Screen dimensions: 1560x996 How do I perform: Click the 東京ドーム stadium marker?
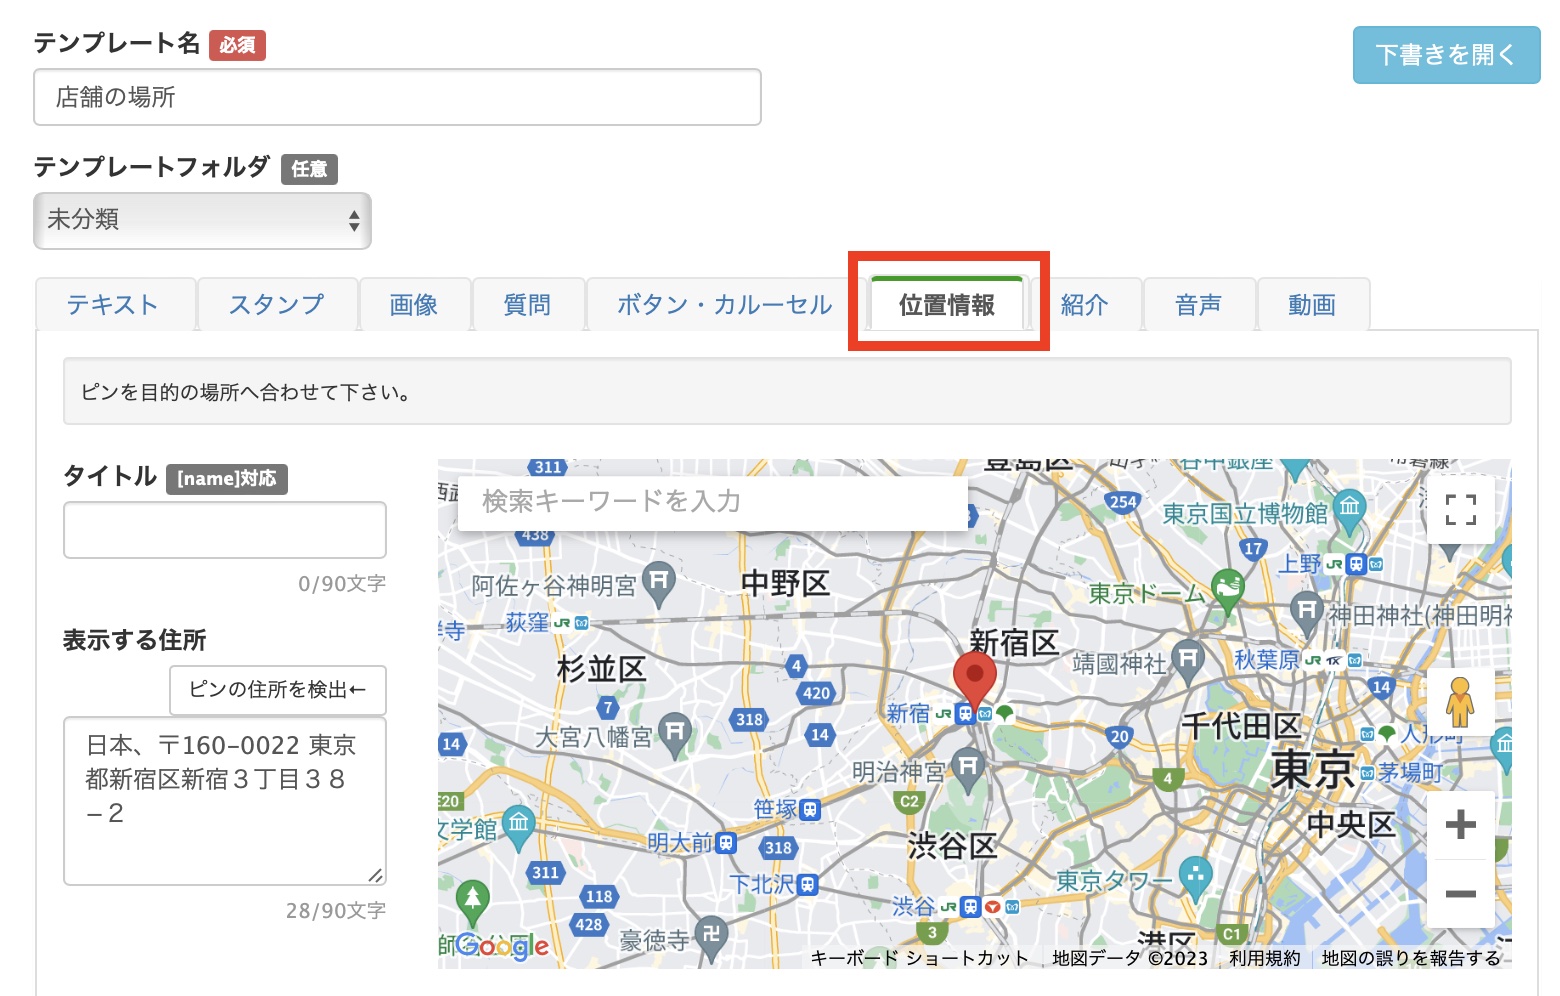[1227, 589]
